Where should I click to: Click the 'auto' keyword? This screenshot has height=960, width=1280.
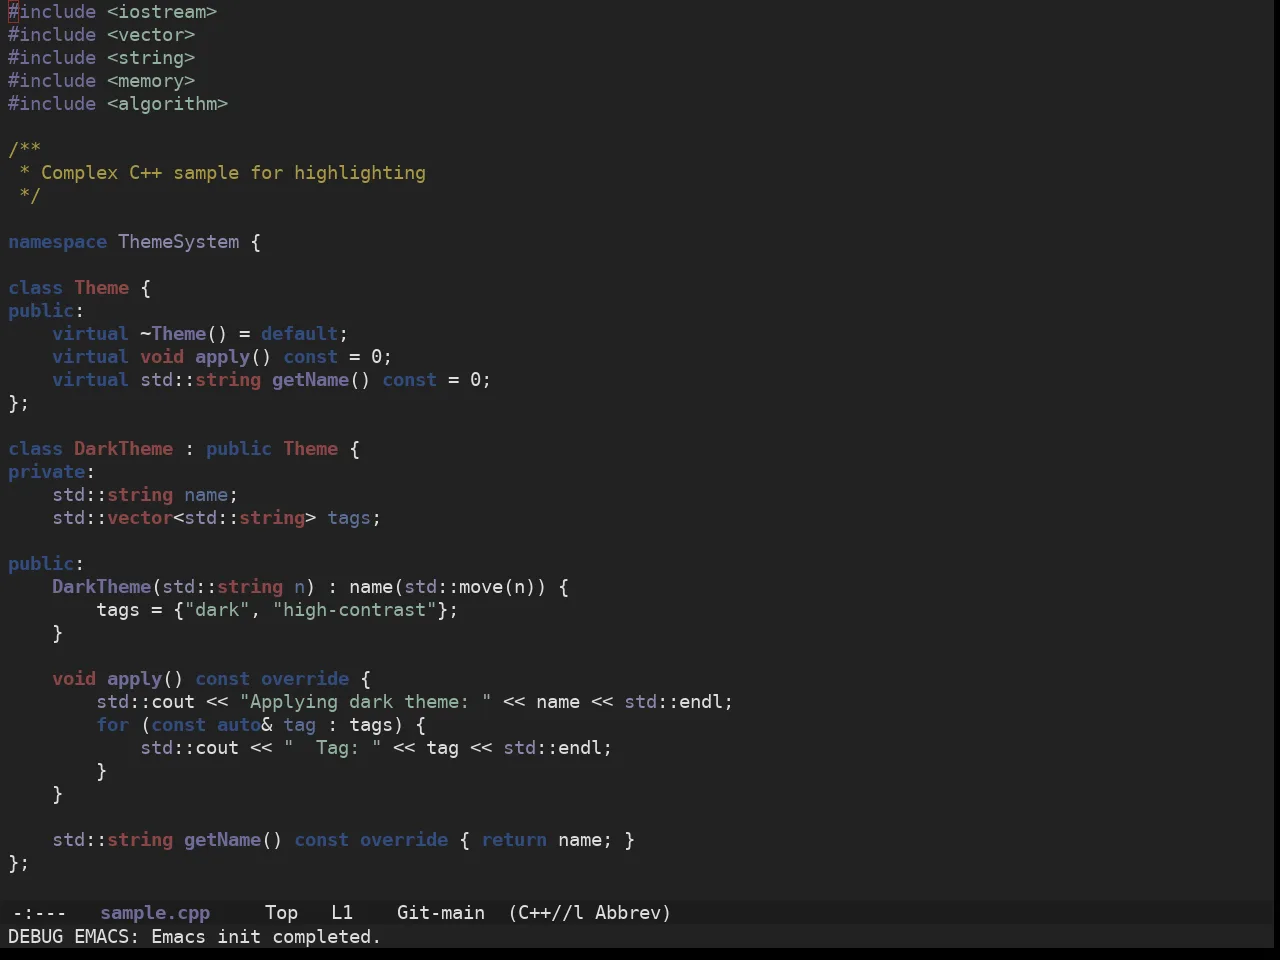coord(239,725)
